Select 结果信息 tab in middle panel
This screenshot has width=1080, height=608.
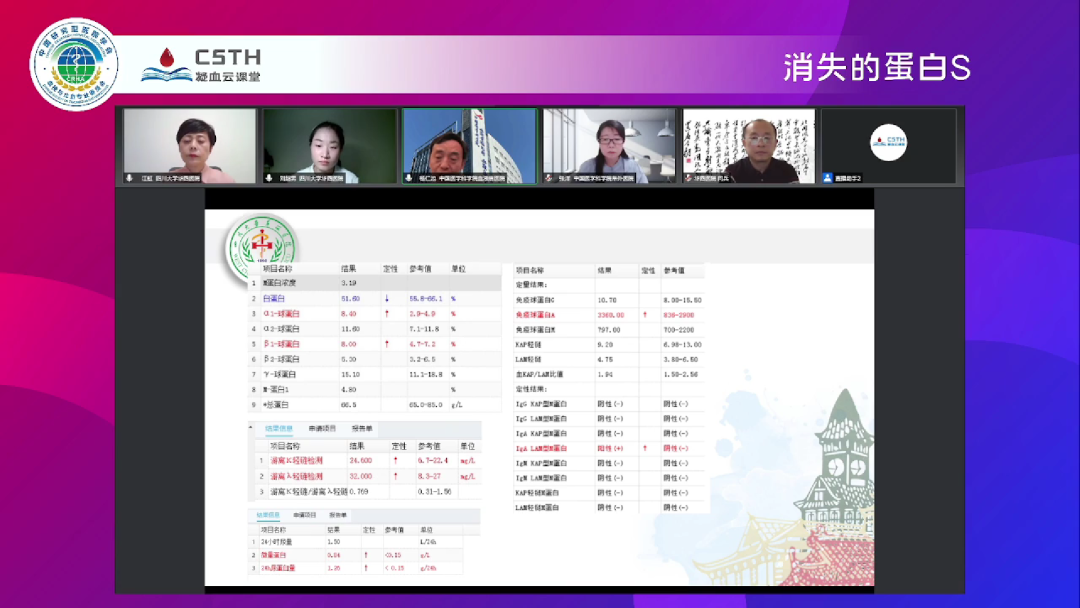278,428
